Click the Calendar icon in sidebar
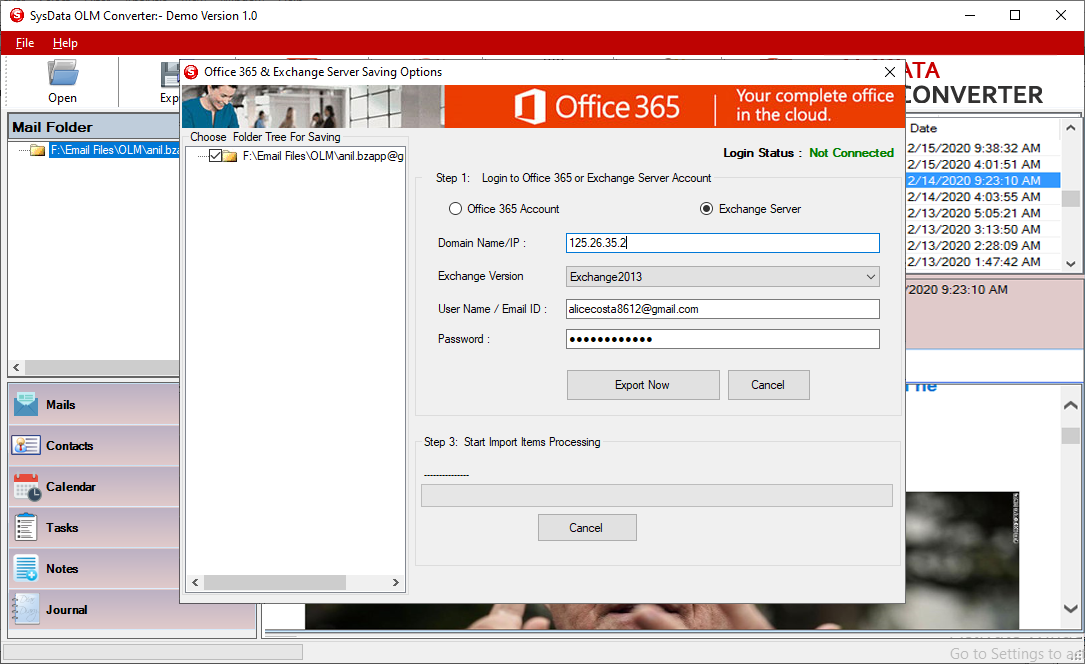Image resolution: width=1085 pixels, height=664 pixels. coord(27,487)
